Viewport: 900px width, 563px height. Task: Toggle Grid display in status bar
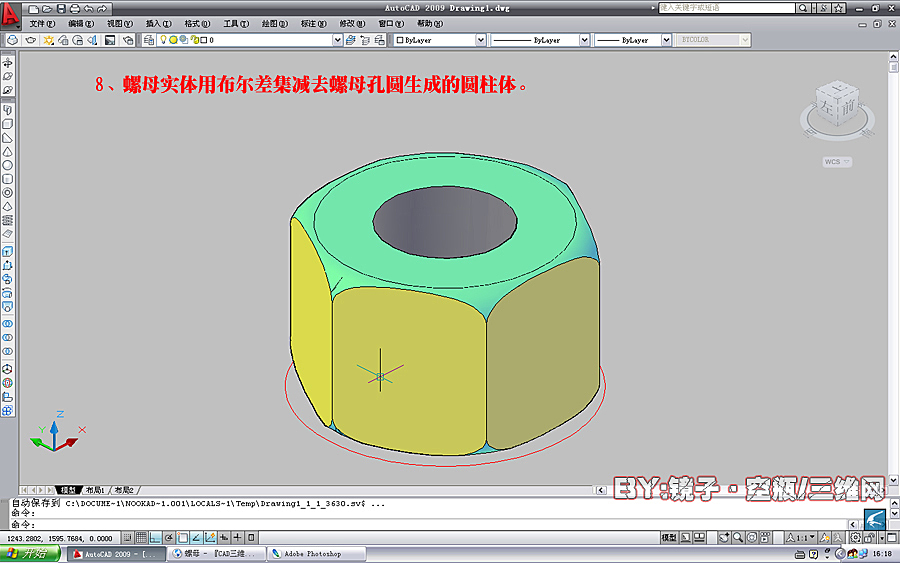[x=141, y=538]
